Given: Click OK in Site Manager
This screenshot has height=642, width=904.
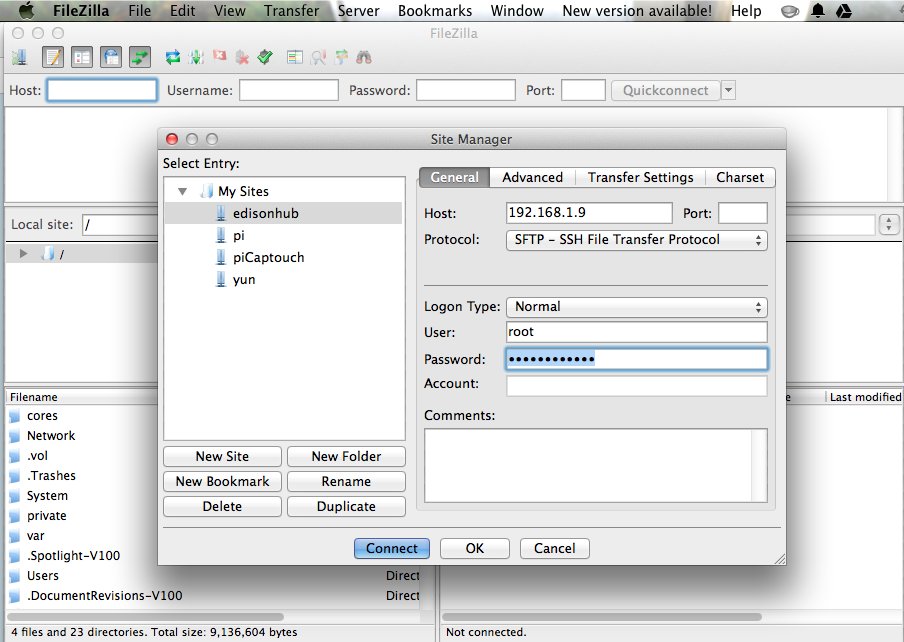Looking at the screenshot, I should [475, 549].
